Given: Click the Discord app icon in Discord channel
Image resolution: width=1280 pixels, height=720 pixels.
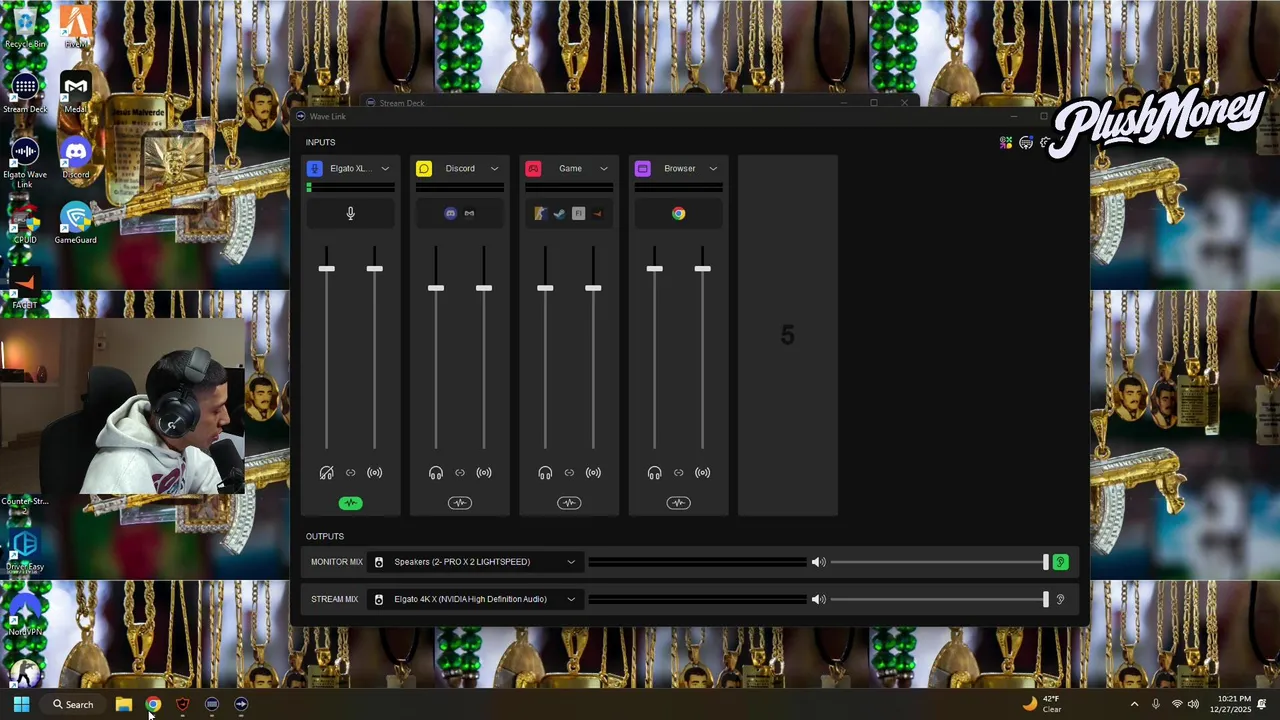Looking at the screenshot, I should click(x=450, y=213).
